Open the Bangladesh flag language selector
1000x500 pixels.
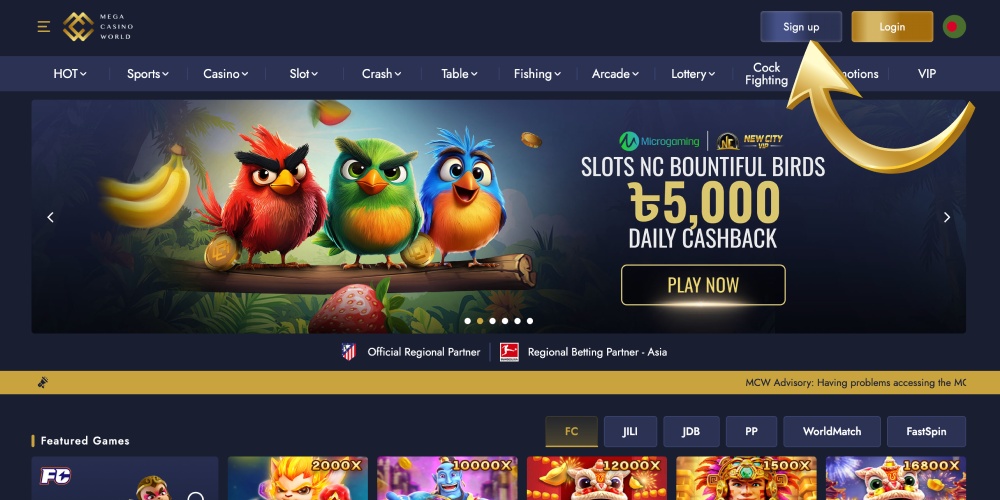click(954, 27)
